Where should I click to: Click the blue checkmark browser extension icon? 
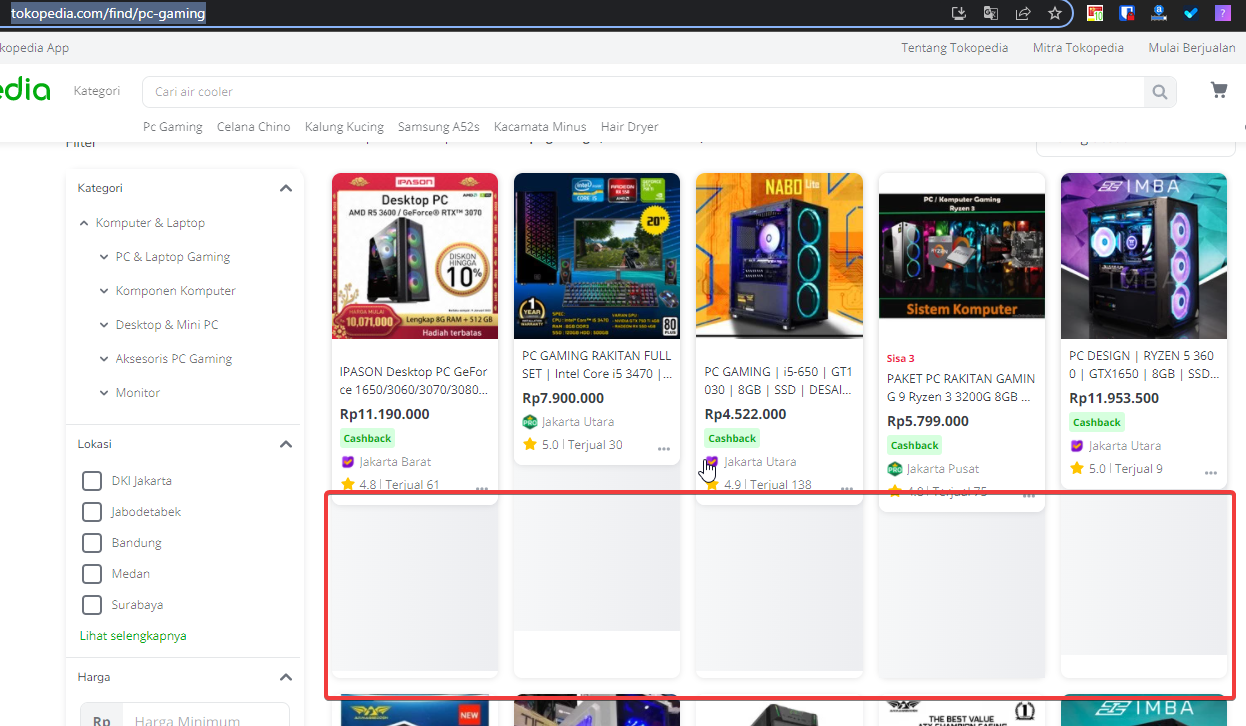[1190, 13]
